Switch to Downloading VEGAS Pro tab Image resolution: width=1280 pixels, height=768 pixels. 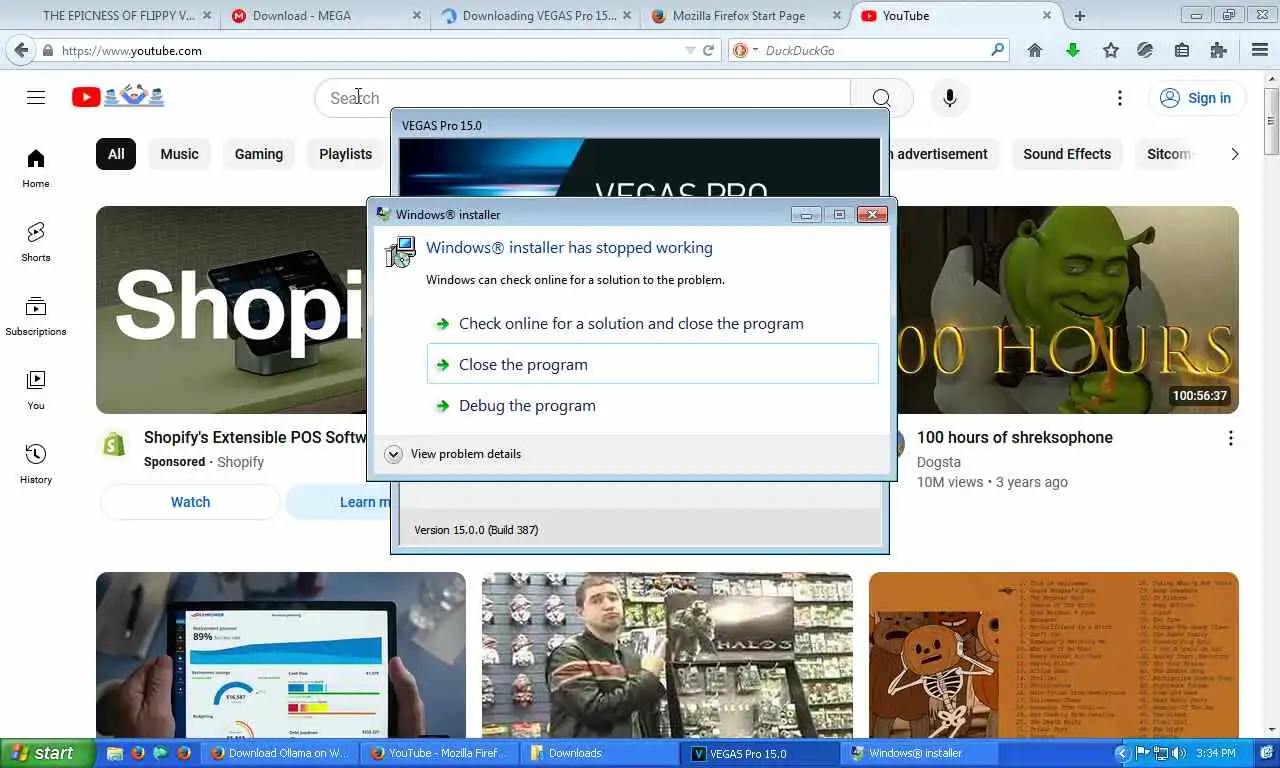click(x=535, y=16)
